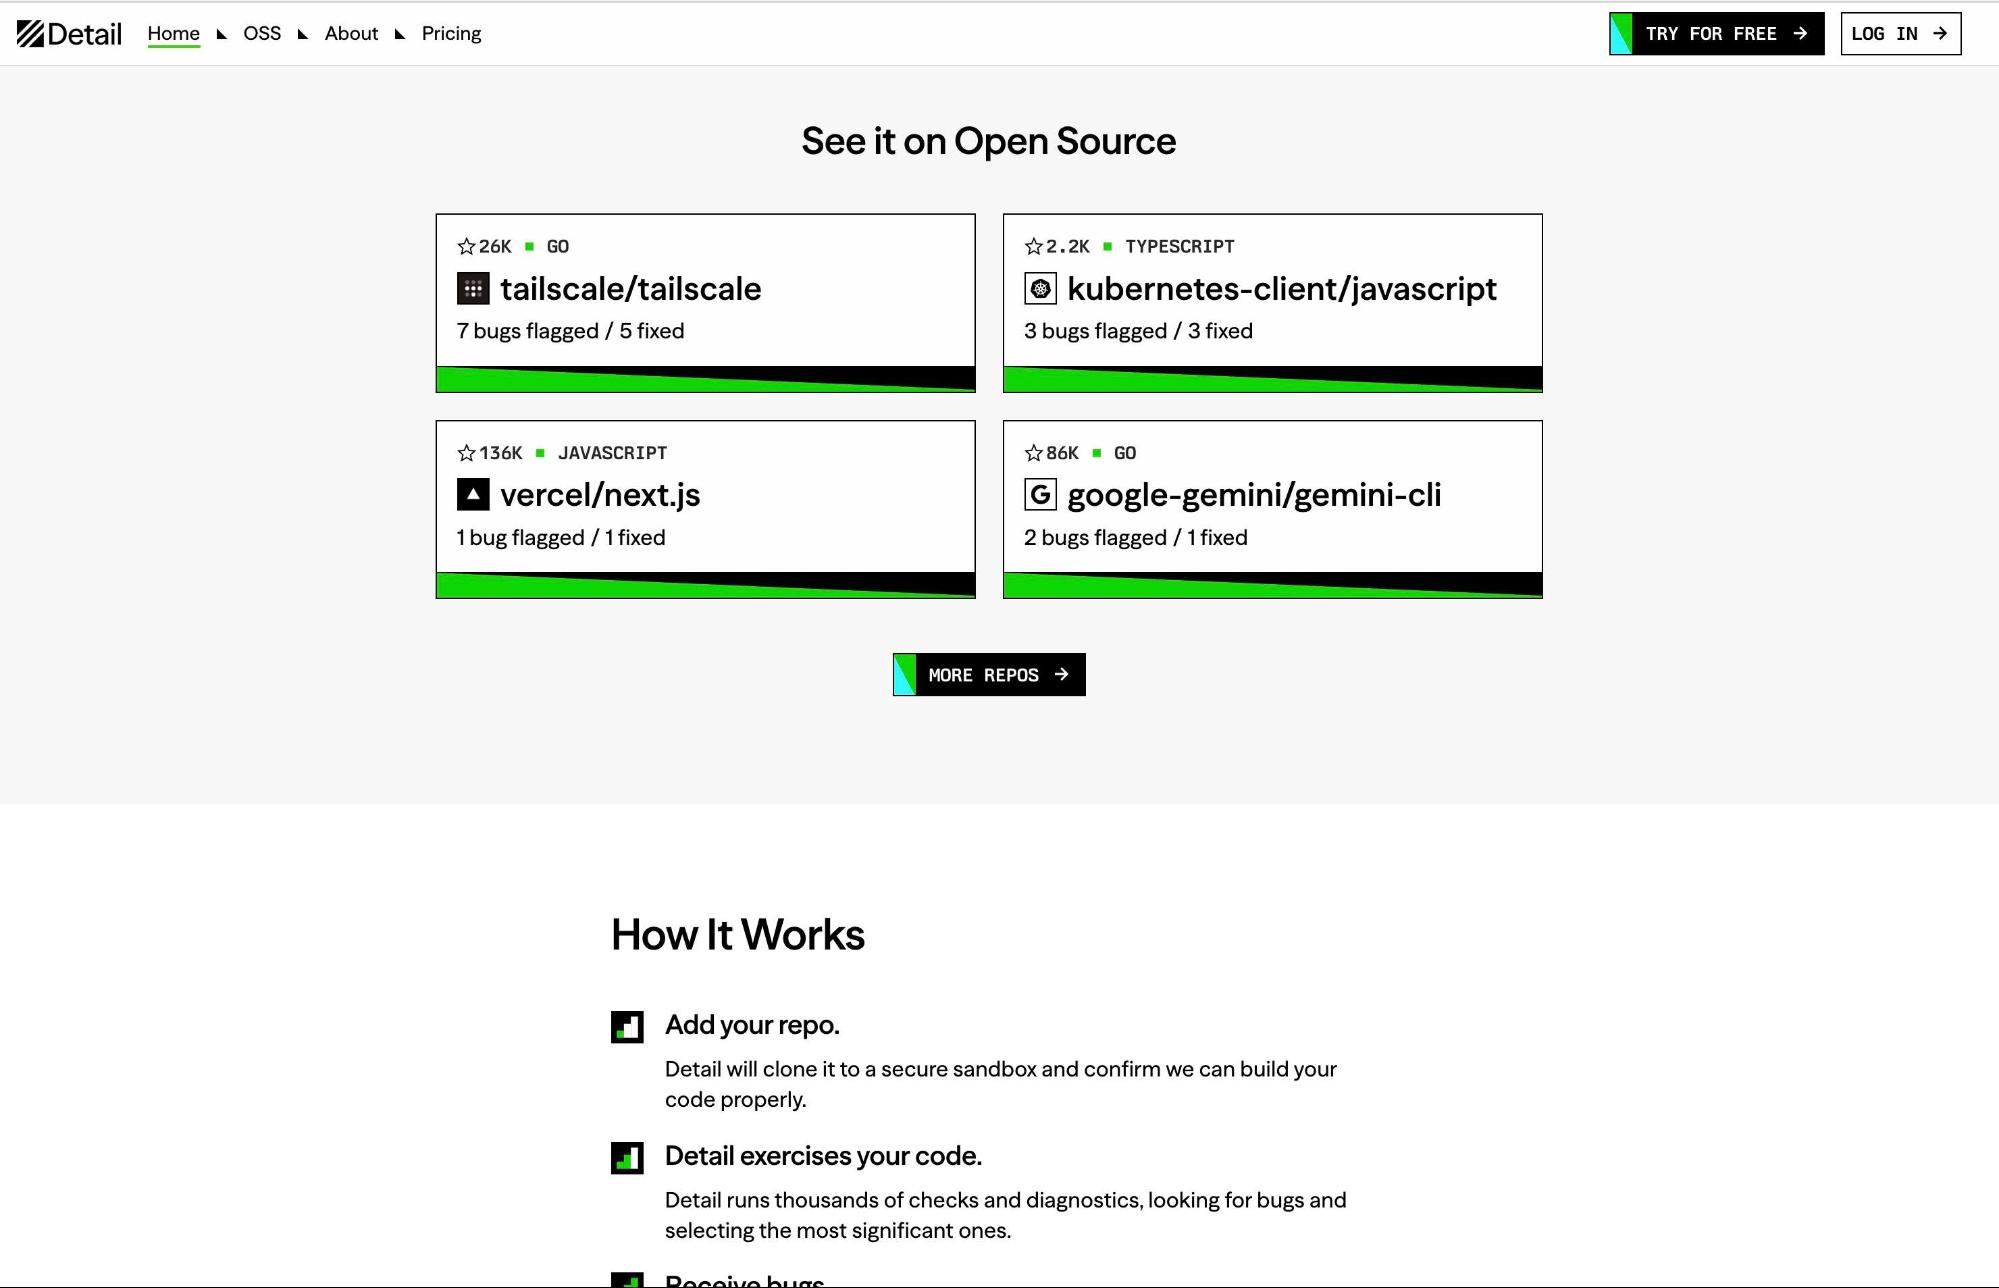The image size is (1999, 1288).
Task: Go to the Pricing page
Action: pos(451,34)
